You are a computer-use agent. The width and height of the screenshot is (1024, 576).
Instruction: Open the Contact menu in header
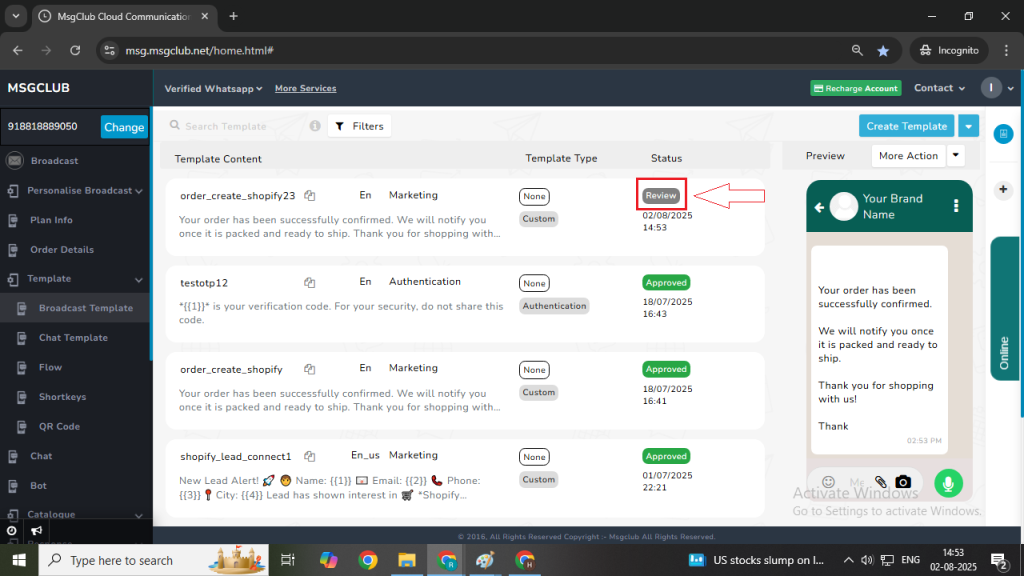click(x=939, y=88)
